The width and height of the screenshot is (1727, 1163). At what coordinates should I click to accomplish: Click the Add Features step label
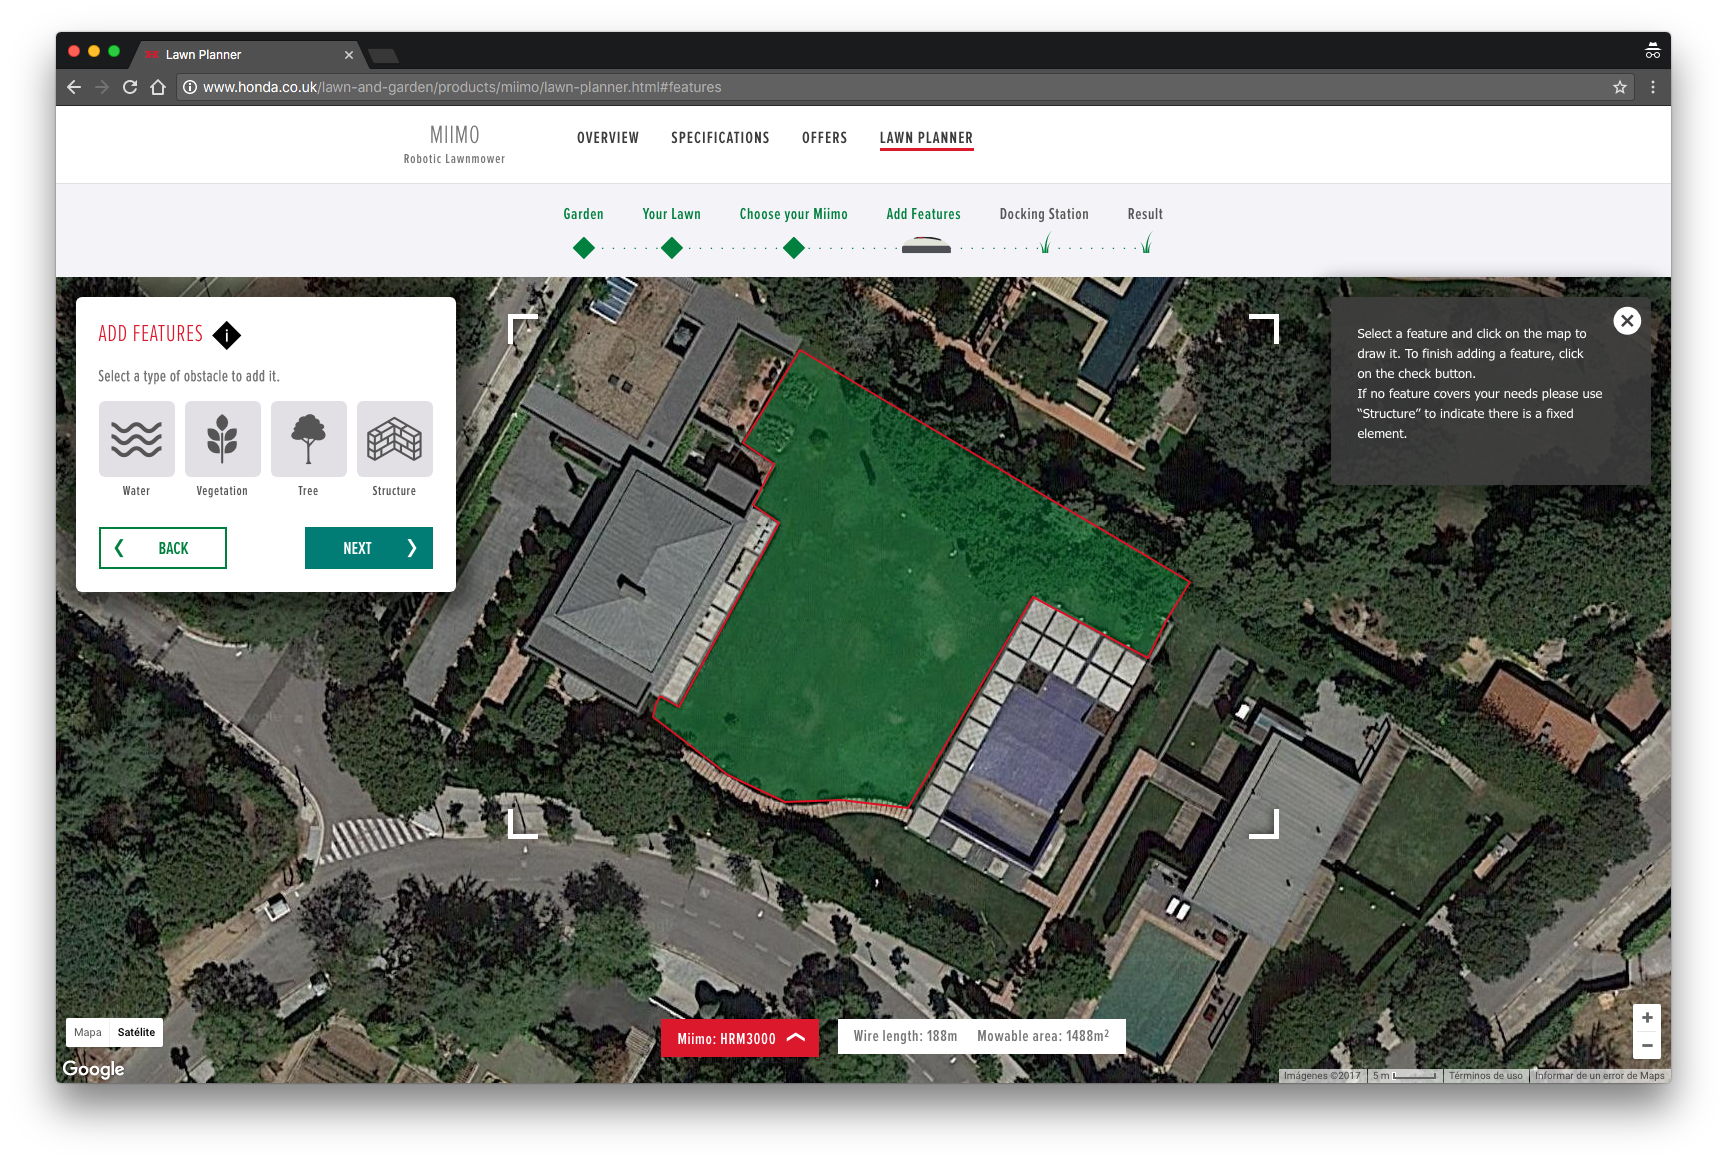tap(923, 214)
